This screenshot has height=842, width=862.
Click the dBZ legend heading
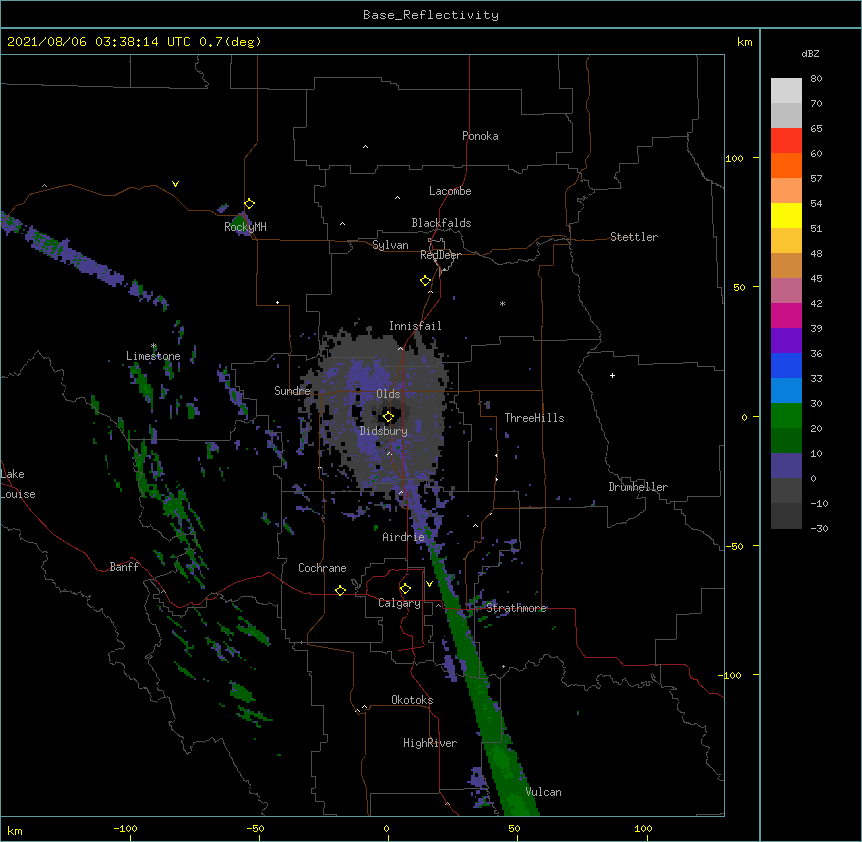(810, 53)
